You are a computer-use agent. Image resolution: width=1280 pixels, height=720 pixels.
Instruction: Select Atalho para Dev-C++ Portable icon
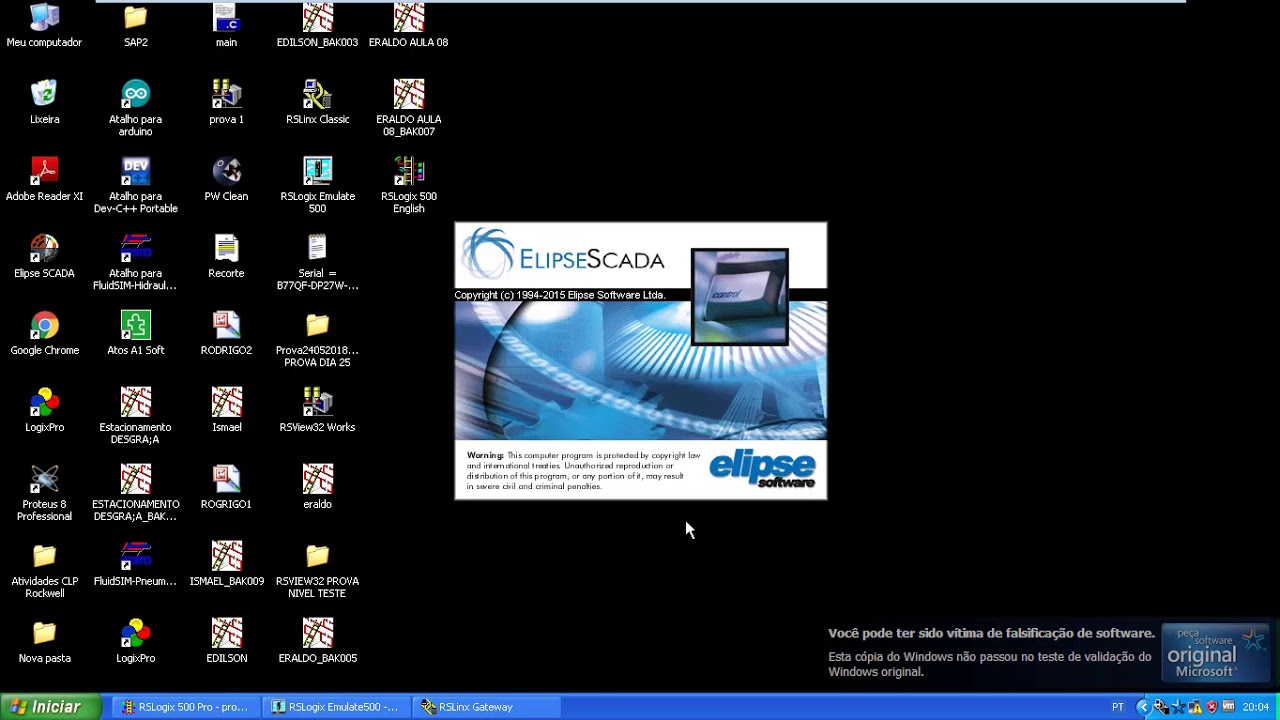click(136, 185)
